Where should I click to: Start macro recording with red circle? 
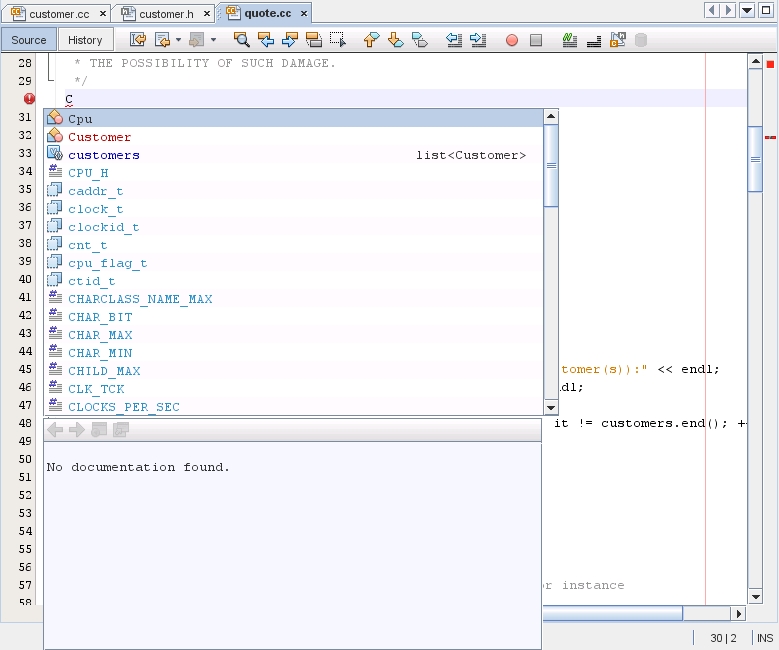click(x=512, y=40)
